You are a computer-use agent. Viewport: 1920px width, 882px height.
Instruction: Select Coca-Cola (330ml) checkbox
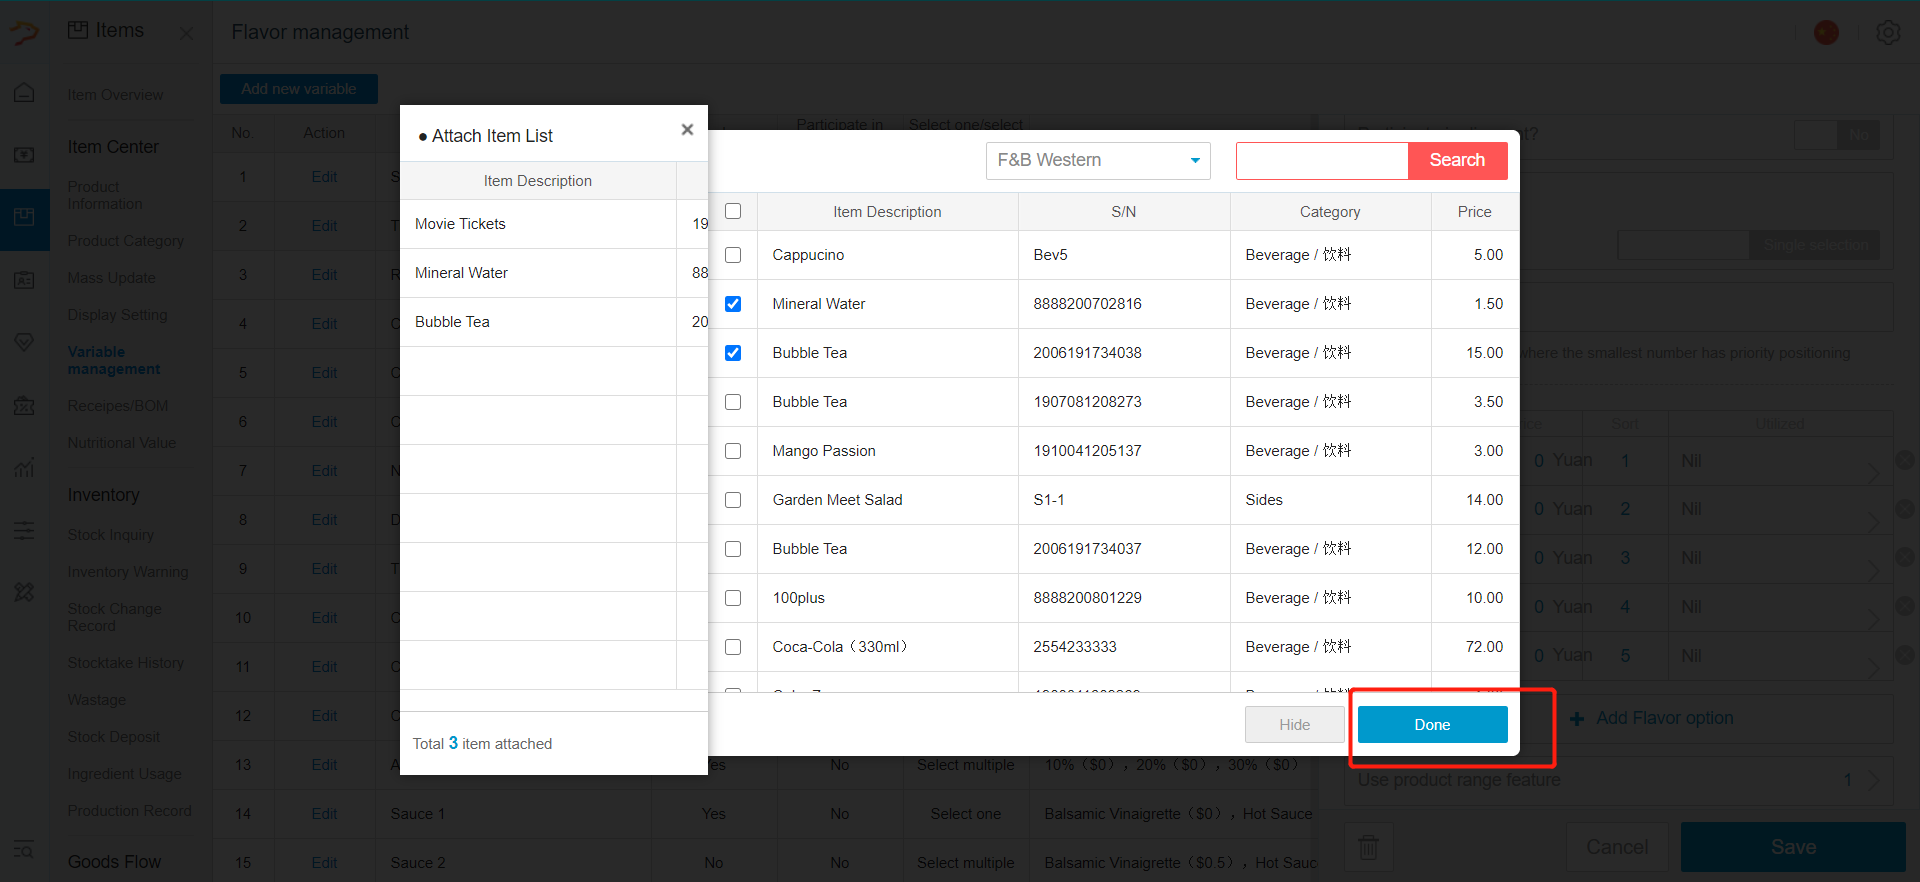tap(733, 647)
